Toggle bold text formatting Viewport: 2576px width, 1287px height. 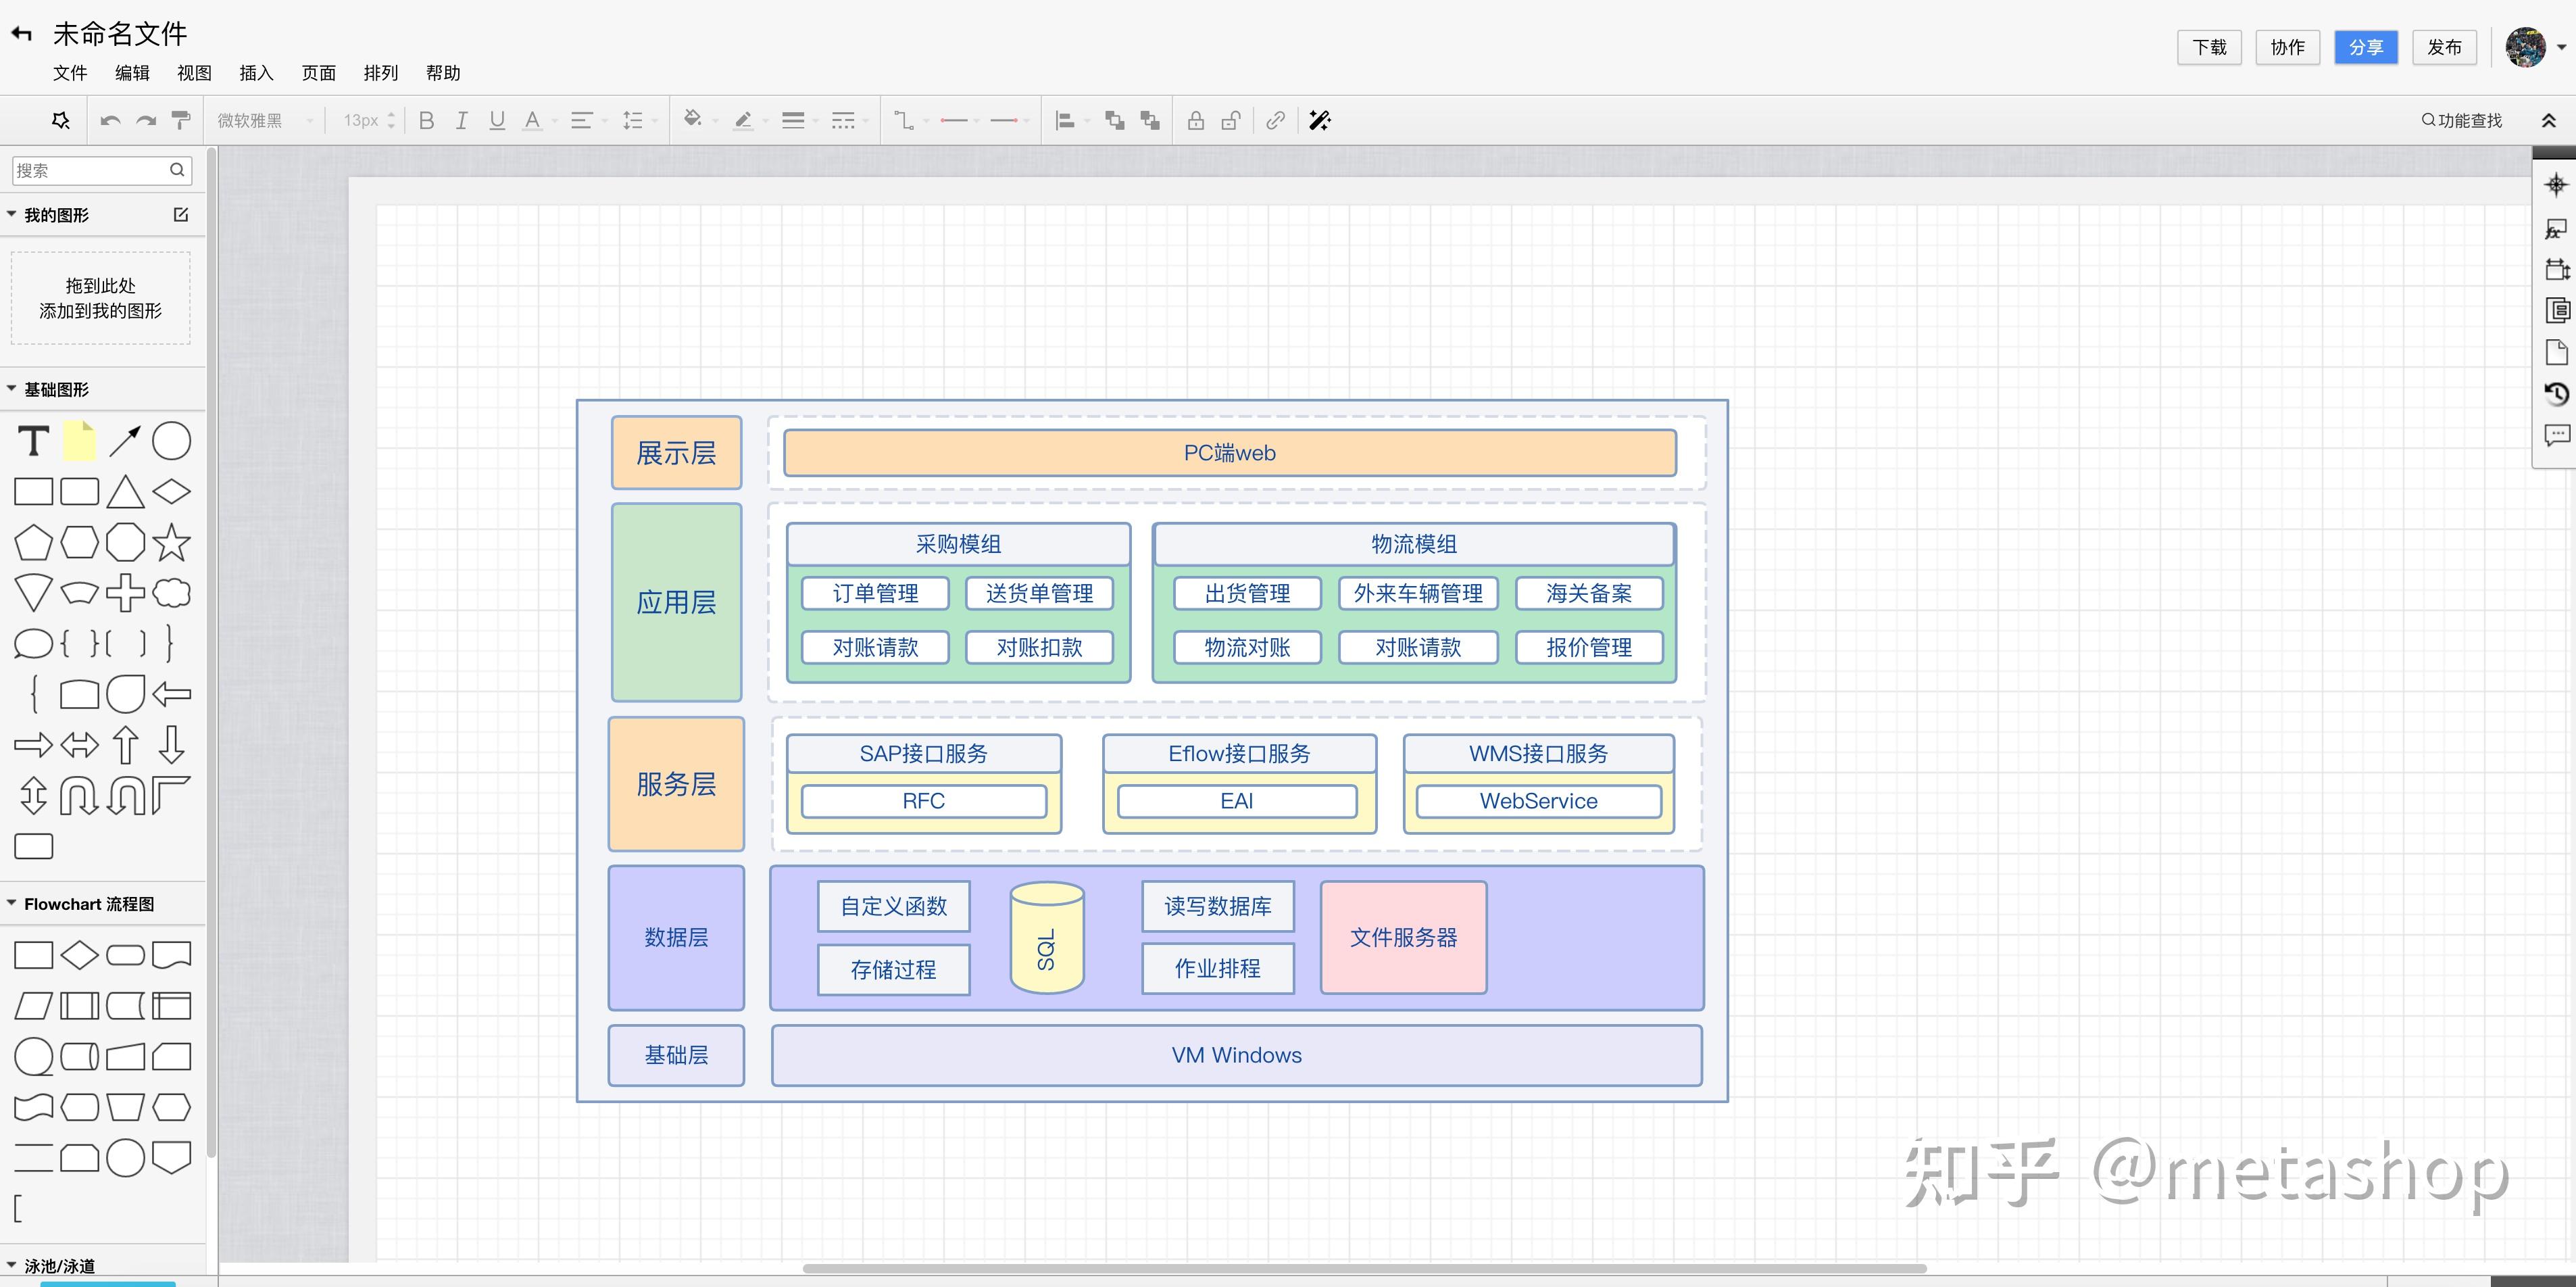[426, 121]
